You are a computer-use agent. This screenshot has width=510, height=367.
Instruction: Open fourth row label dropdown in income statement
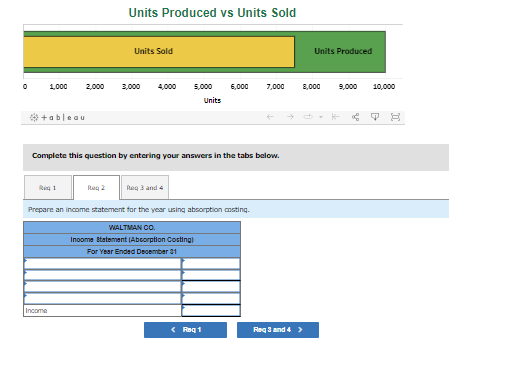click(x=102, y=298)
